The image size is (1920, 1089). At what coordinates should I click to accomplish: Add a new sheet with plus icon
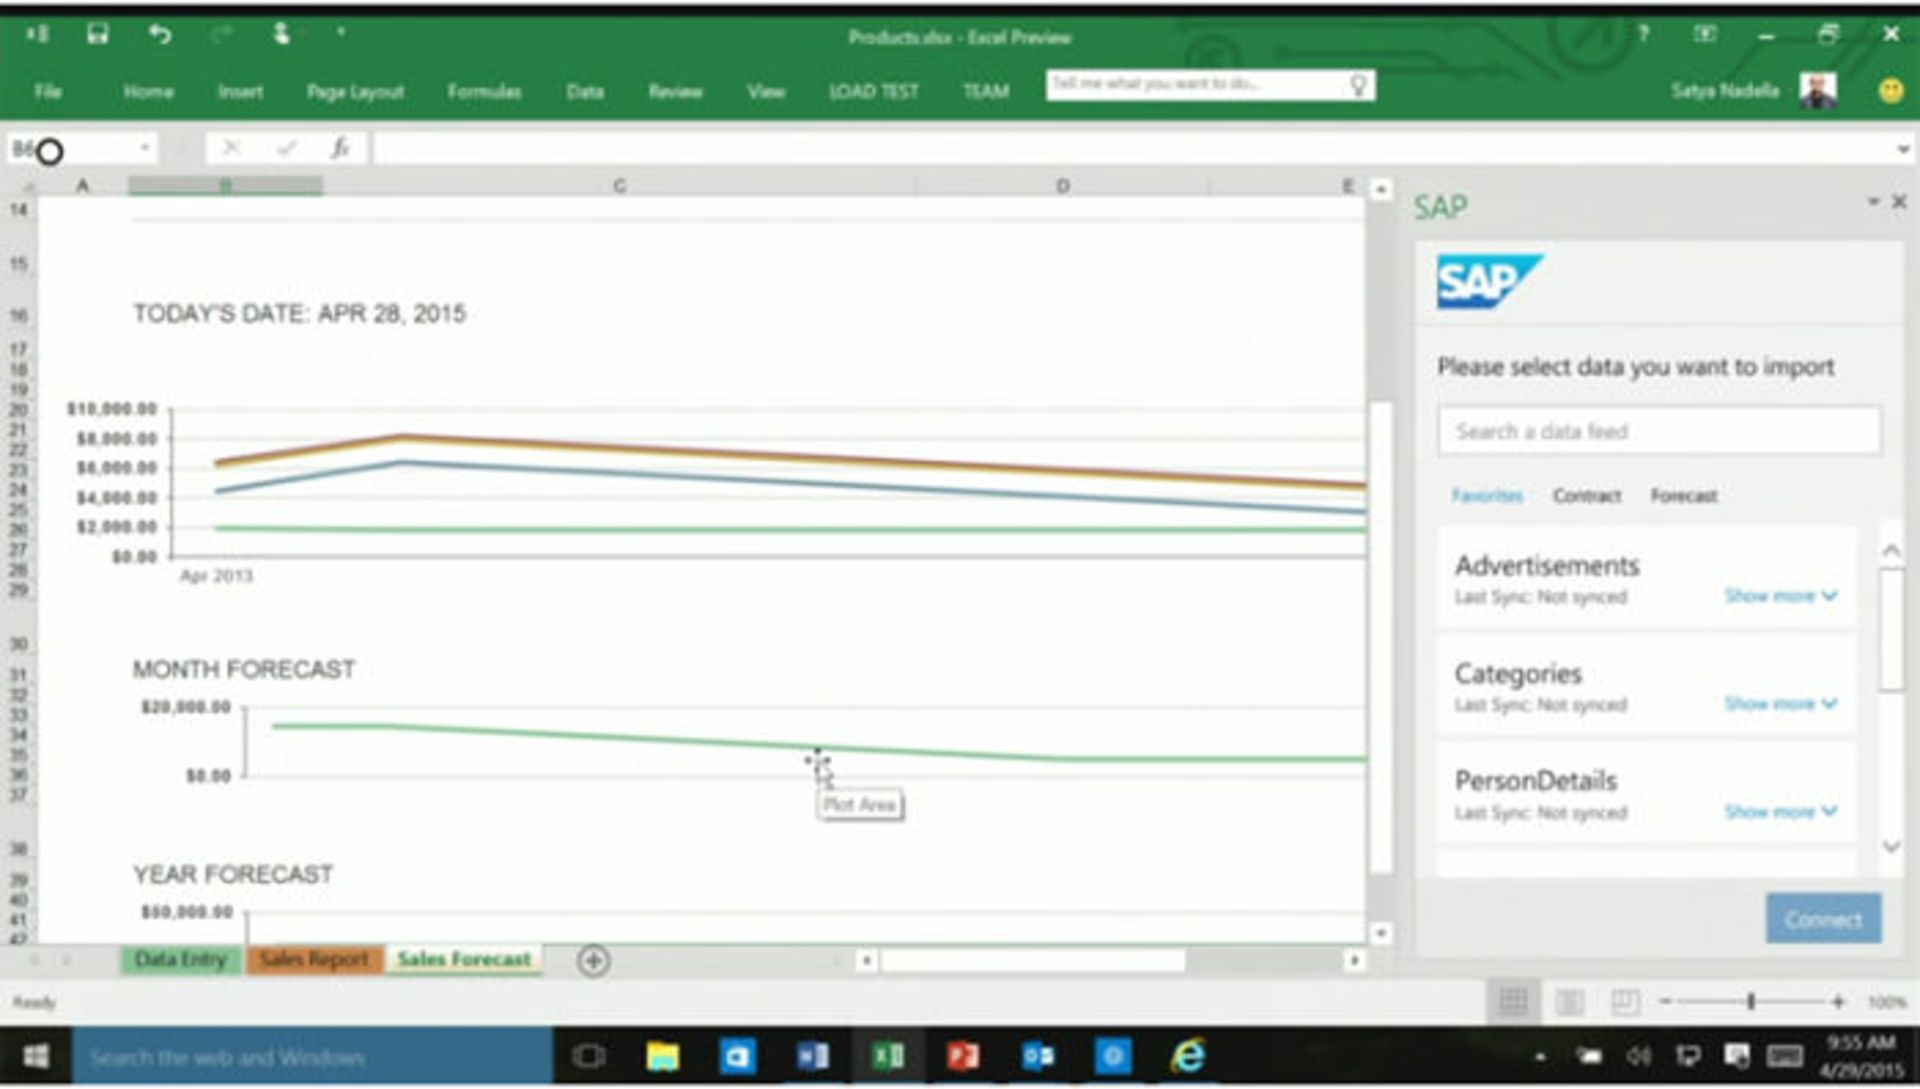click(x=593, y=961)
